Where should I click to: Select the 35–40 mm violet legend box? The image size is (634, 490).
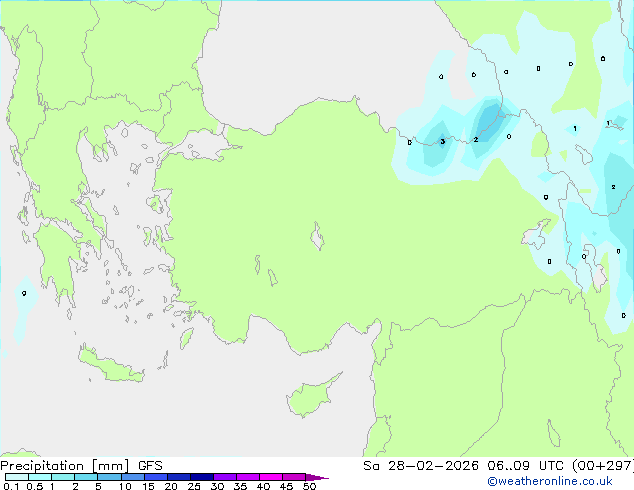coord(248,477)
